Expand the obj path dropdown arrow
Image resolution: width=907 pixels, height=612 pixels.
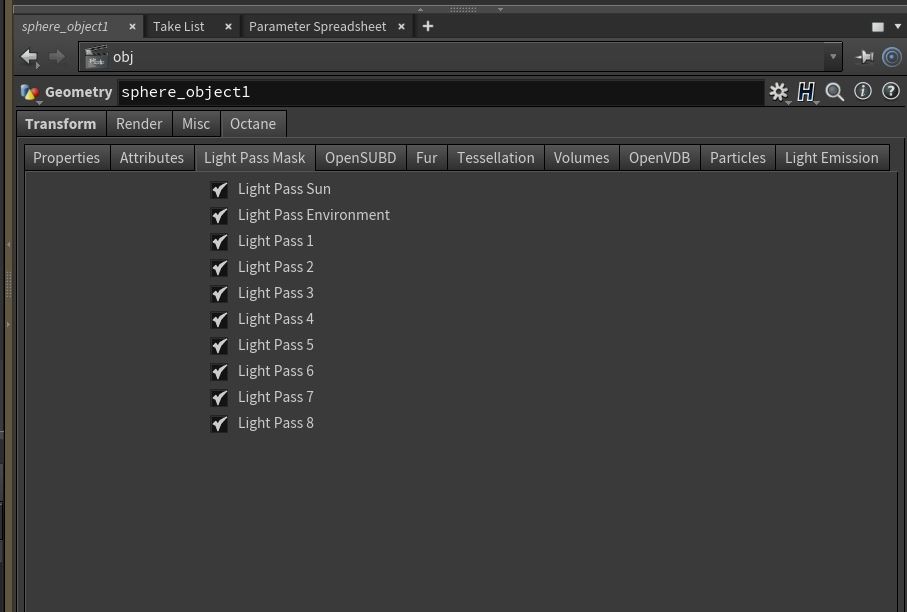click(832, 57)
